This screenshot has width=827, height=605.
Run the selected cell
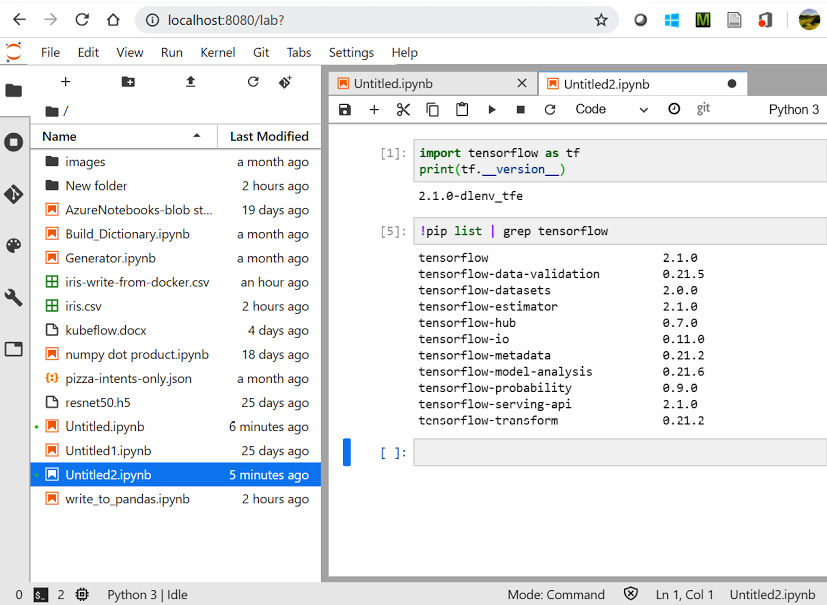(x=492, y=109)
